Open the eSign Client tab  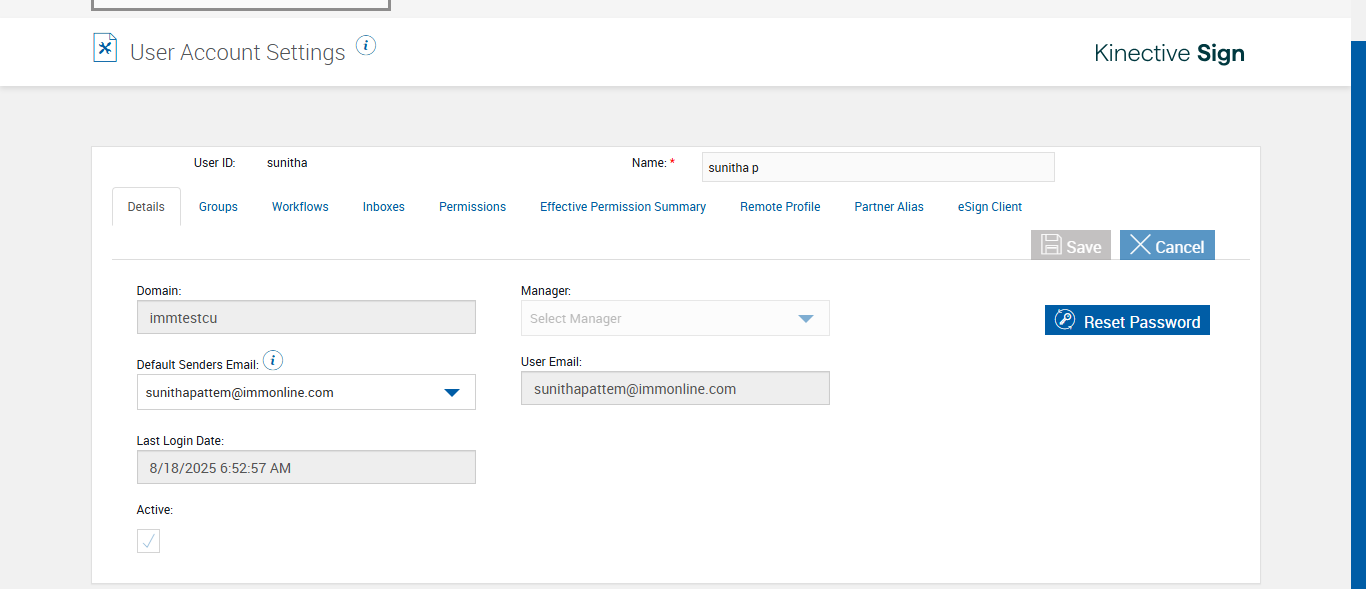(x=990, y=207)
